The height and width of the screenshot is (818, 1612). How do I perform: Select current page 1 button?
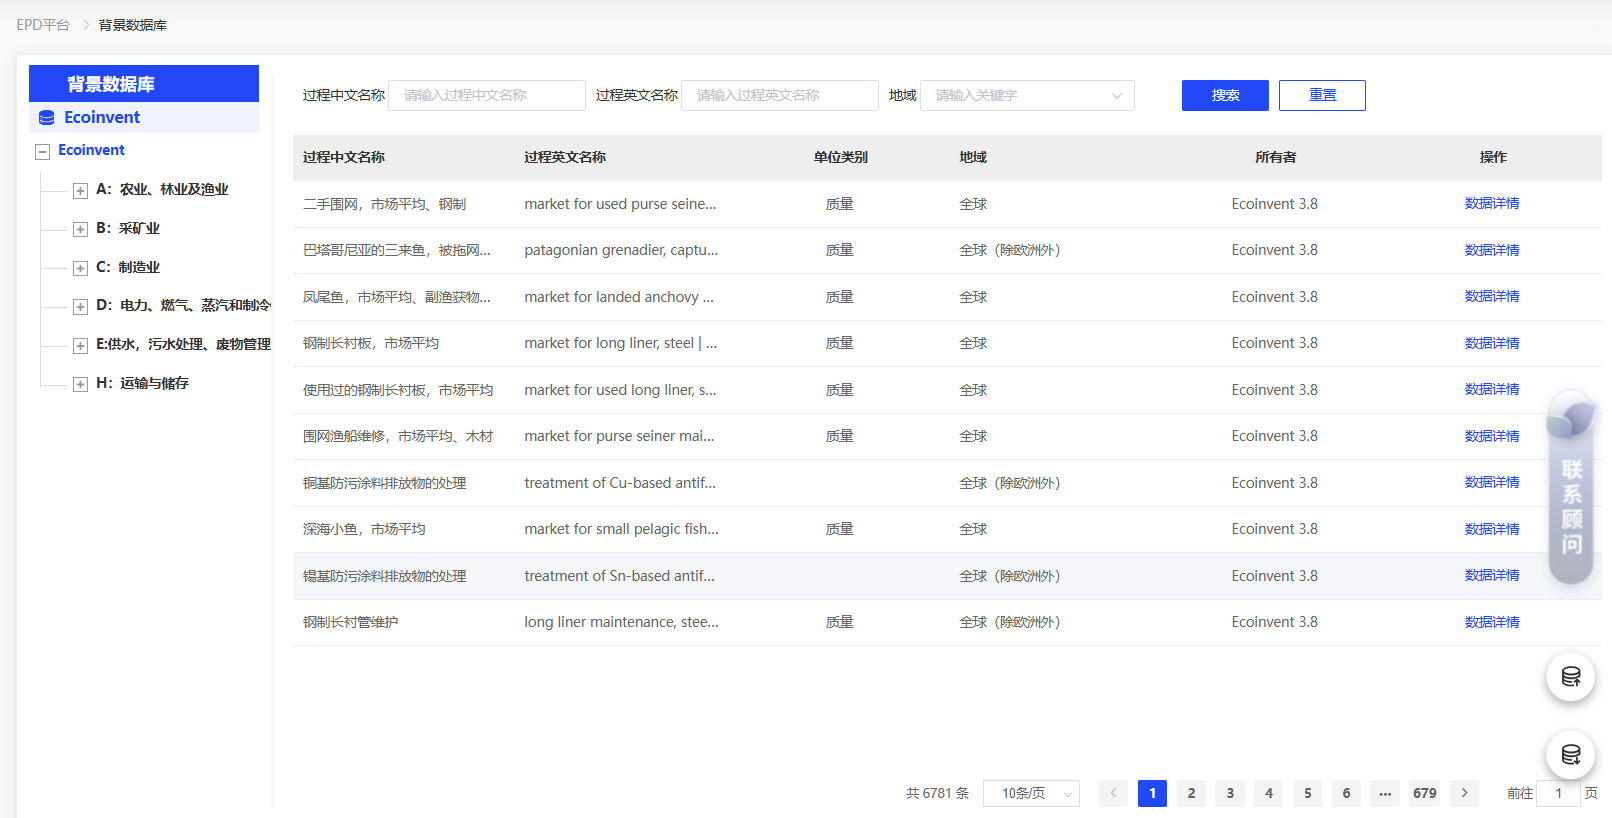1152,793
